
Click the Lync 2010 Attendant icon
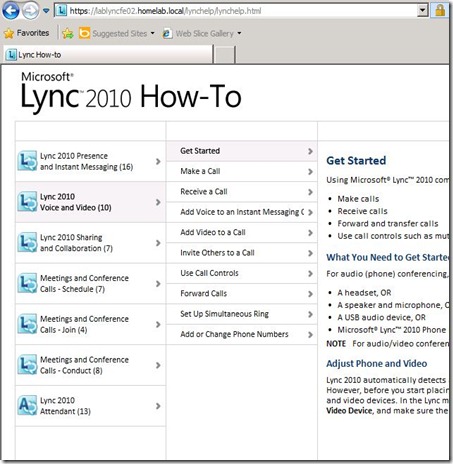pos(27,406)
